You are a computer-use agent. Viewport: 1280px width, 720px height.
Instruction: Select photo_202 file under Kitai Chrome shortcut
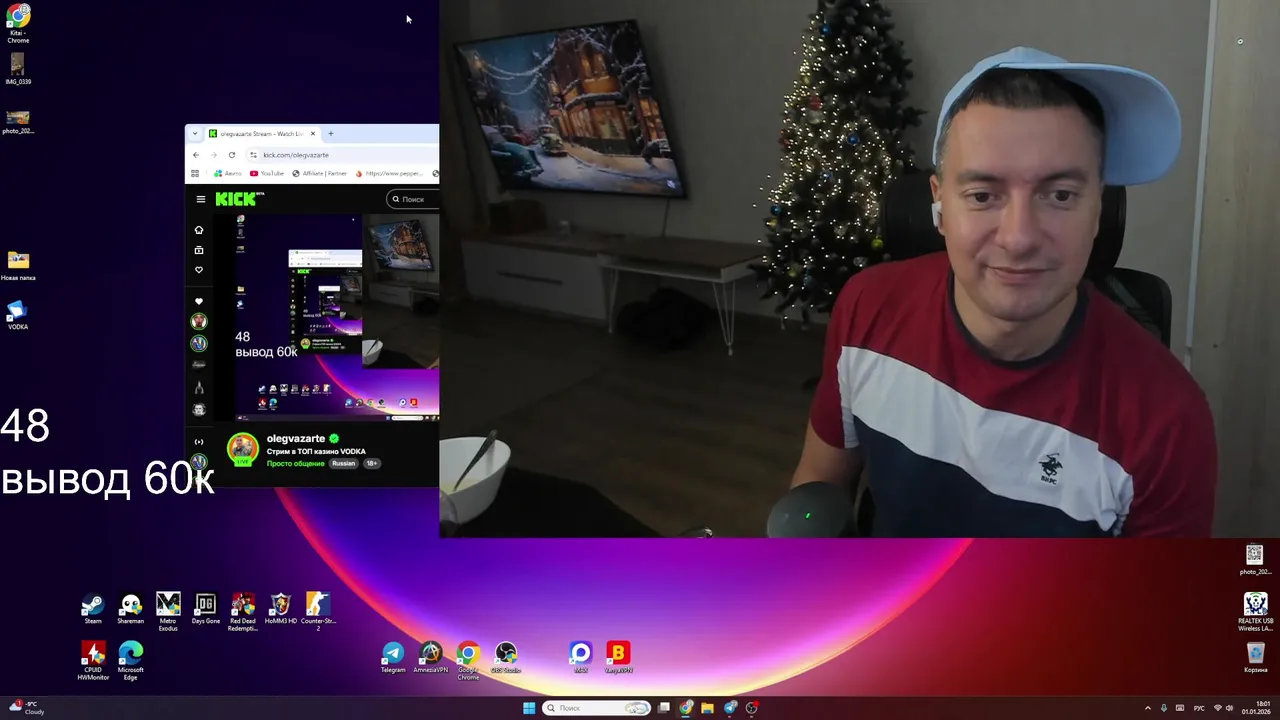pos(18,121)
